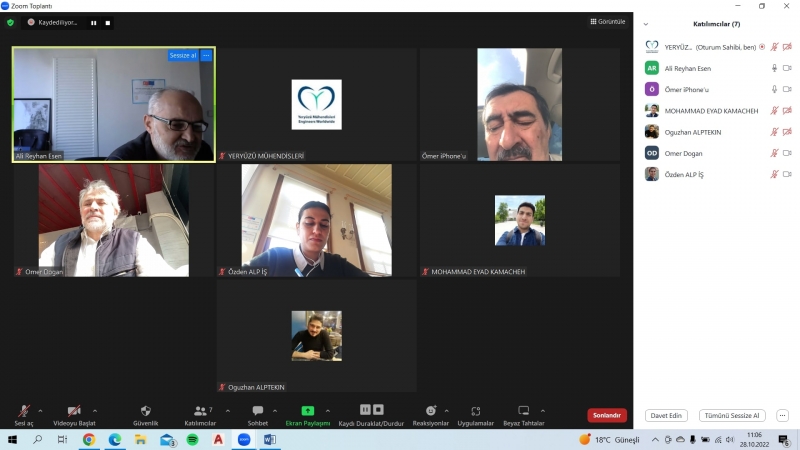Image resolution: width=800 pixels, height=450 pixels.
Task: Start video with Videoyu Başlat button
Action: tap(74, 415)
